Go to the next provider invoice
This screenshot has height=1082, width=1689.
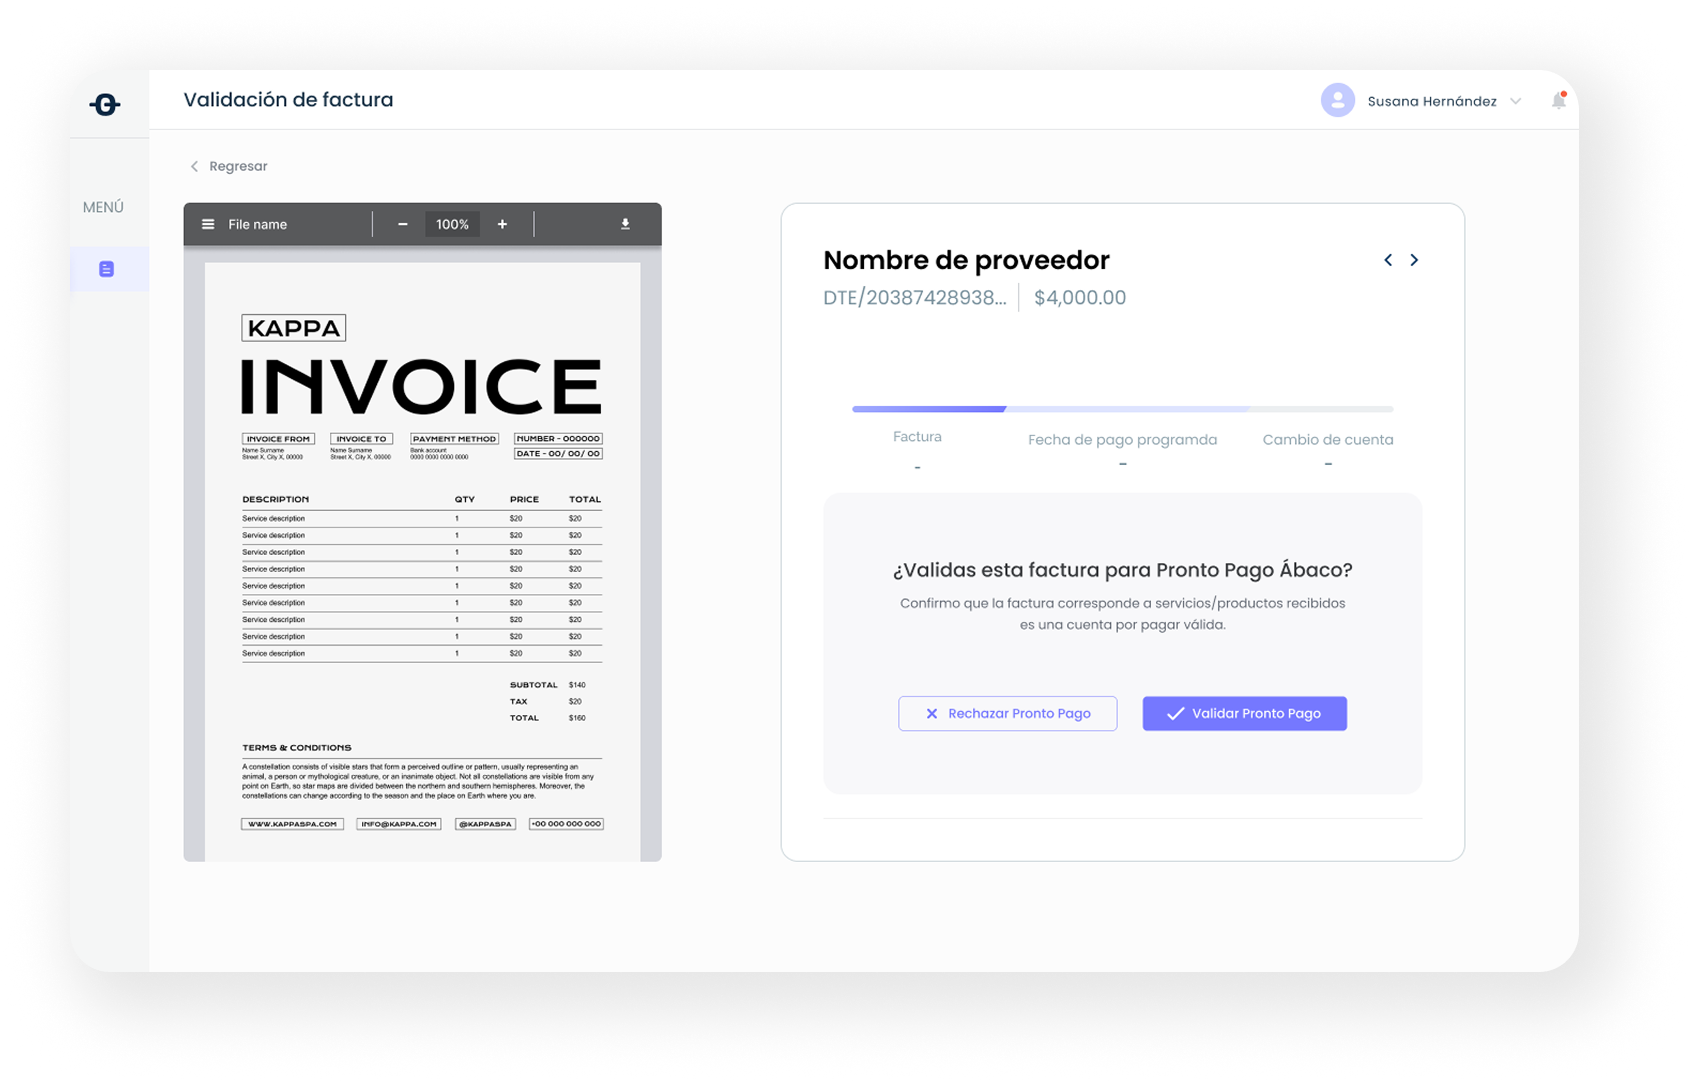click(x=1414, y=260)
